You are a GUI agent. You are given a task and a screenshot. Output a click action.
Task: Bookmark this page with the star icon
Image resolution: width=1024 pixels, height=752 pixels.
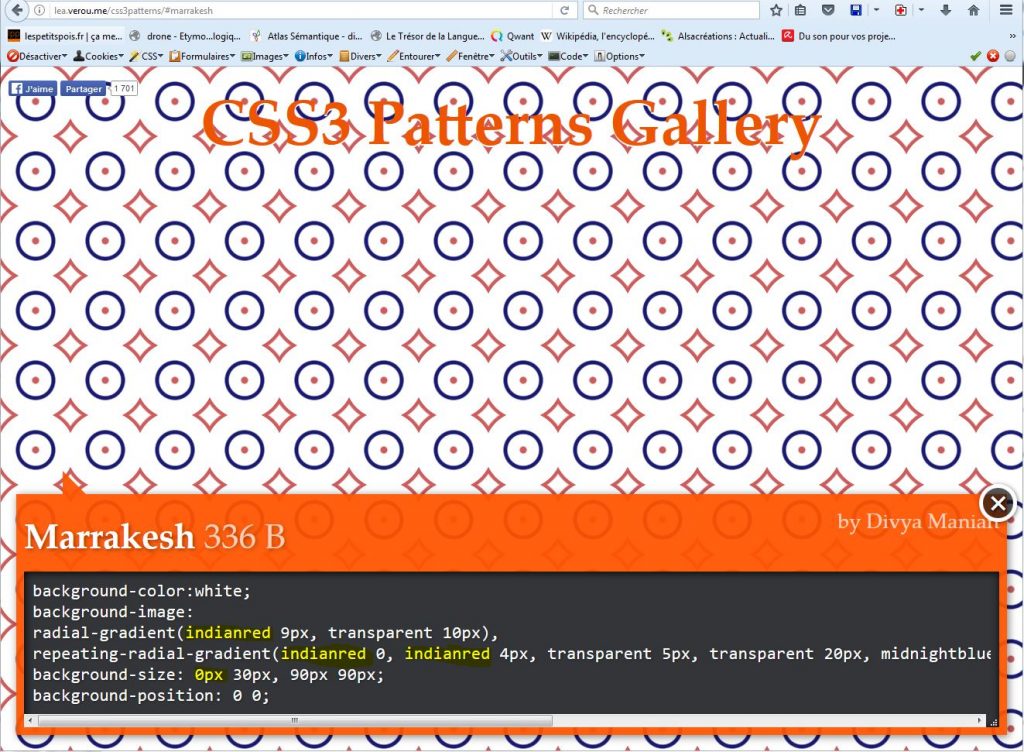(777, 11)
